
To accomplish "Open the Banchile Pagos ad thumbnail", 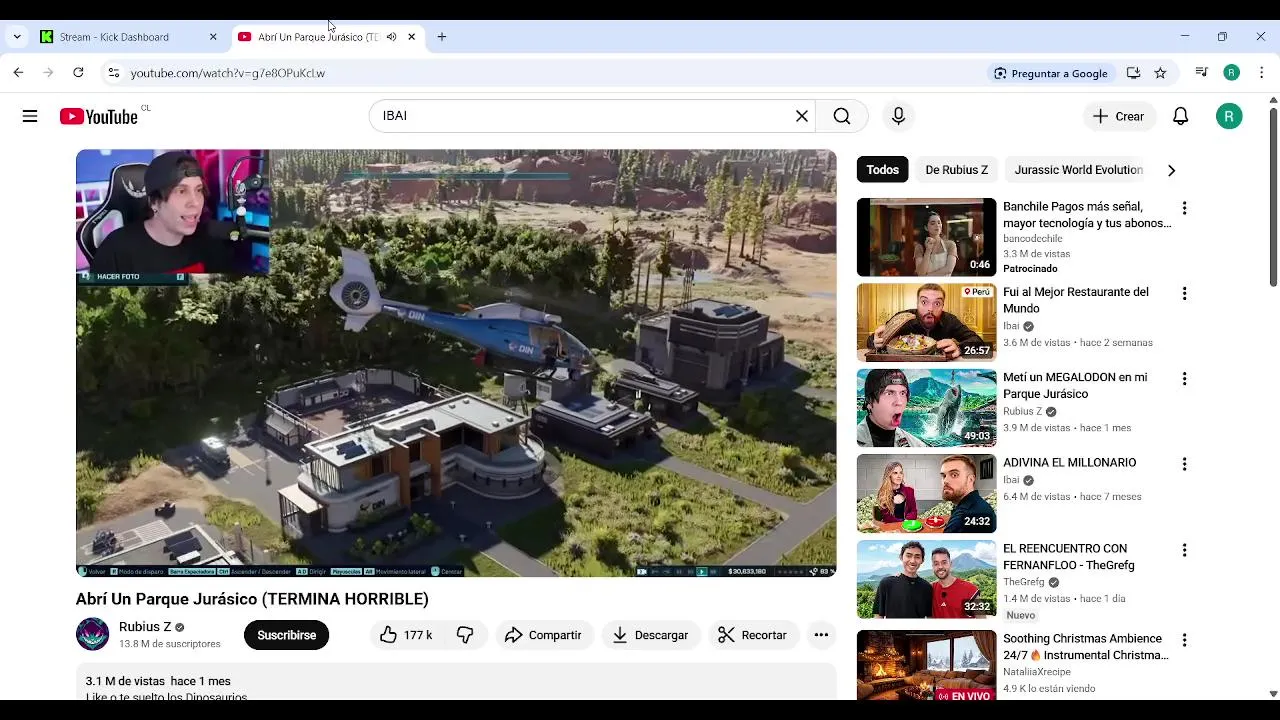I will 926,237.
